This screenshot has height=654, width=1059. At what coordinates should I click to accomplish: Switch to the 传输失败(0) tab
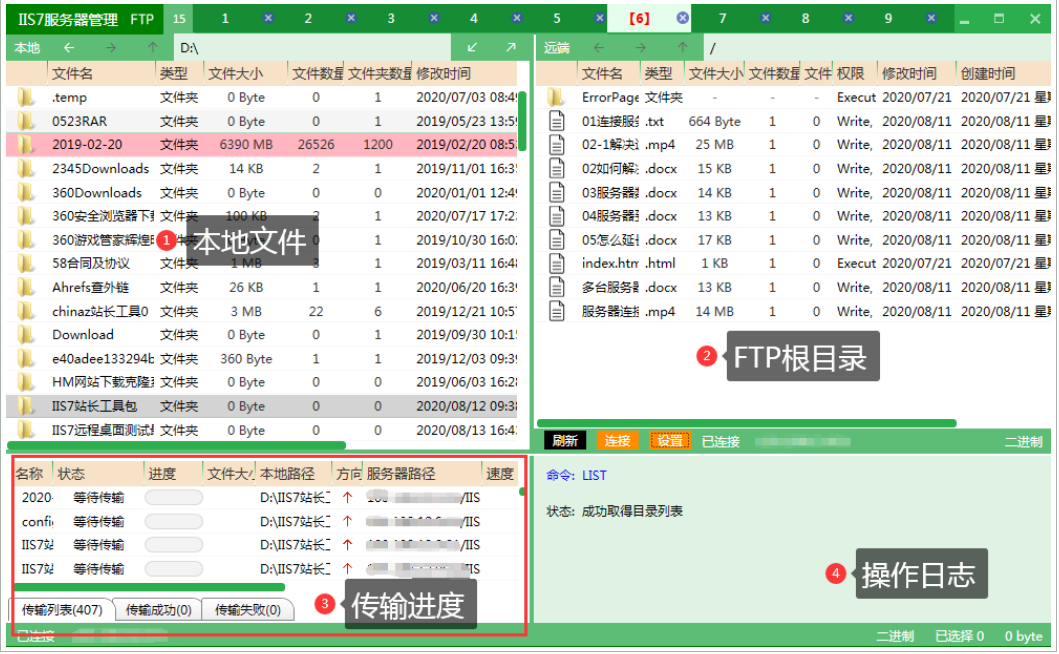click(x=249, y=609)
